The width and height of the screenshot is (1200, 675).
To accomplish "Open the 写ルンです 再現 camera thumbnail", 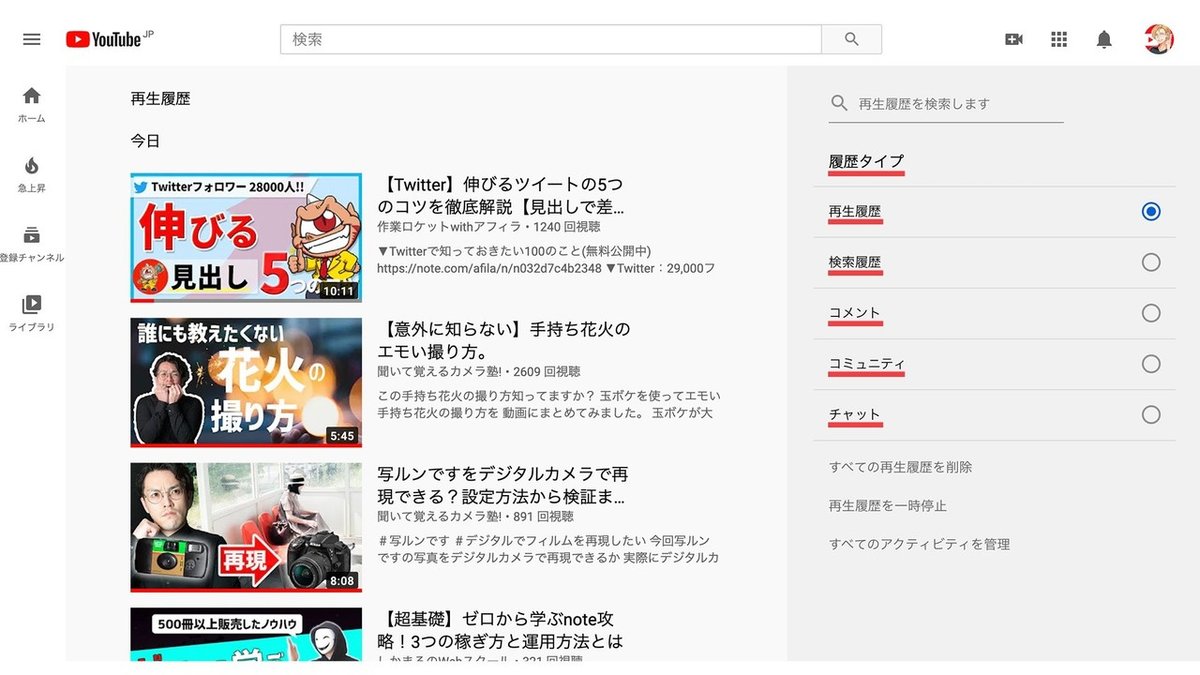I will (x=246, y=527).
